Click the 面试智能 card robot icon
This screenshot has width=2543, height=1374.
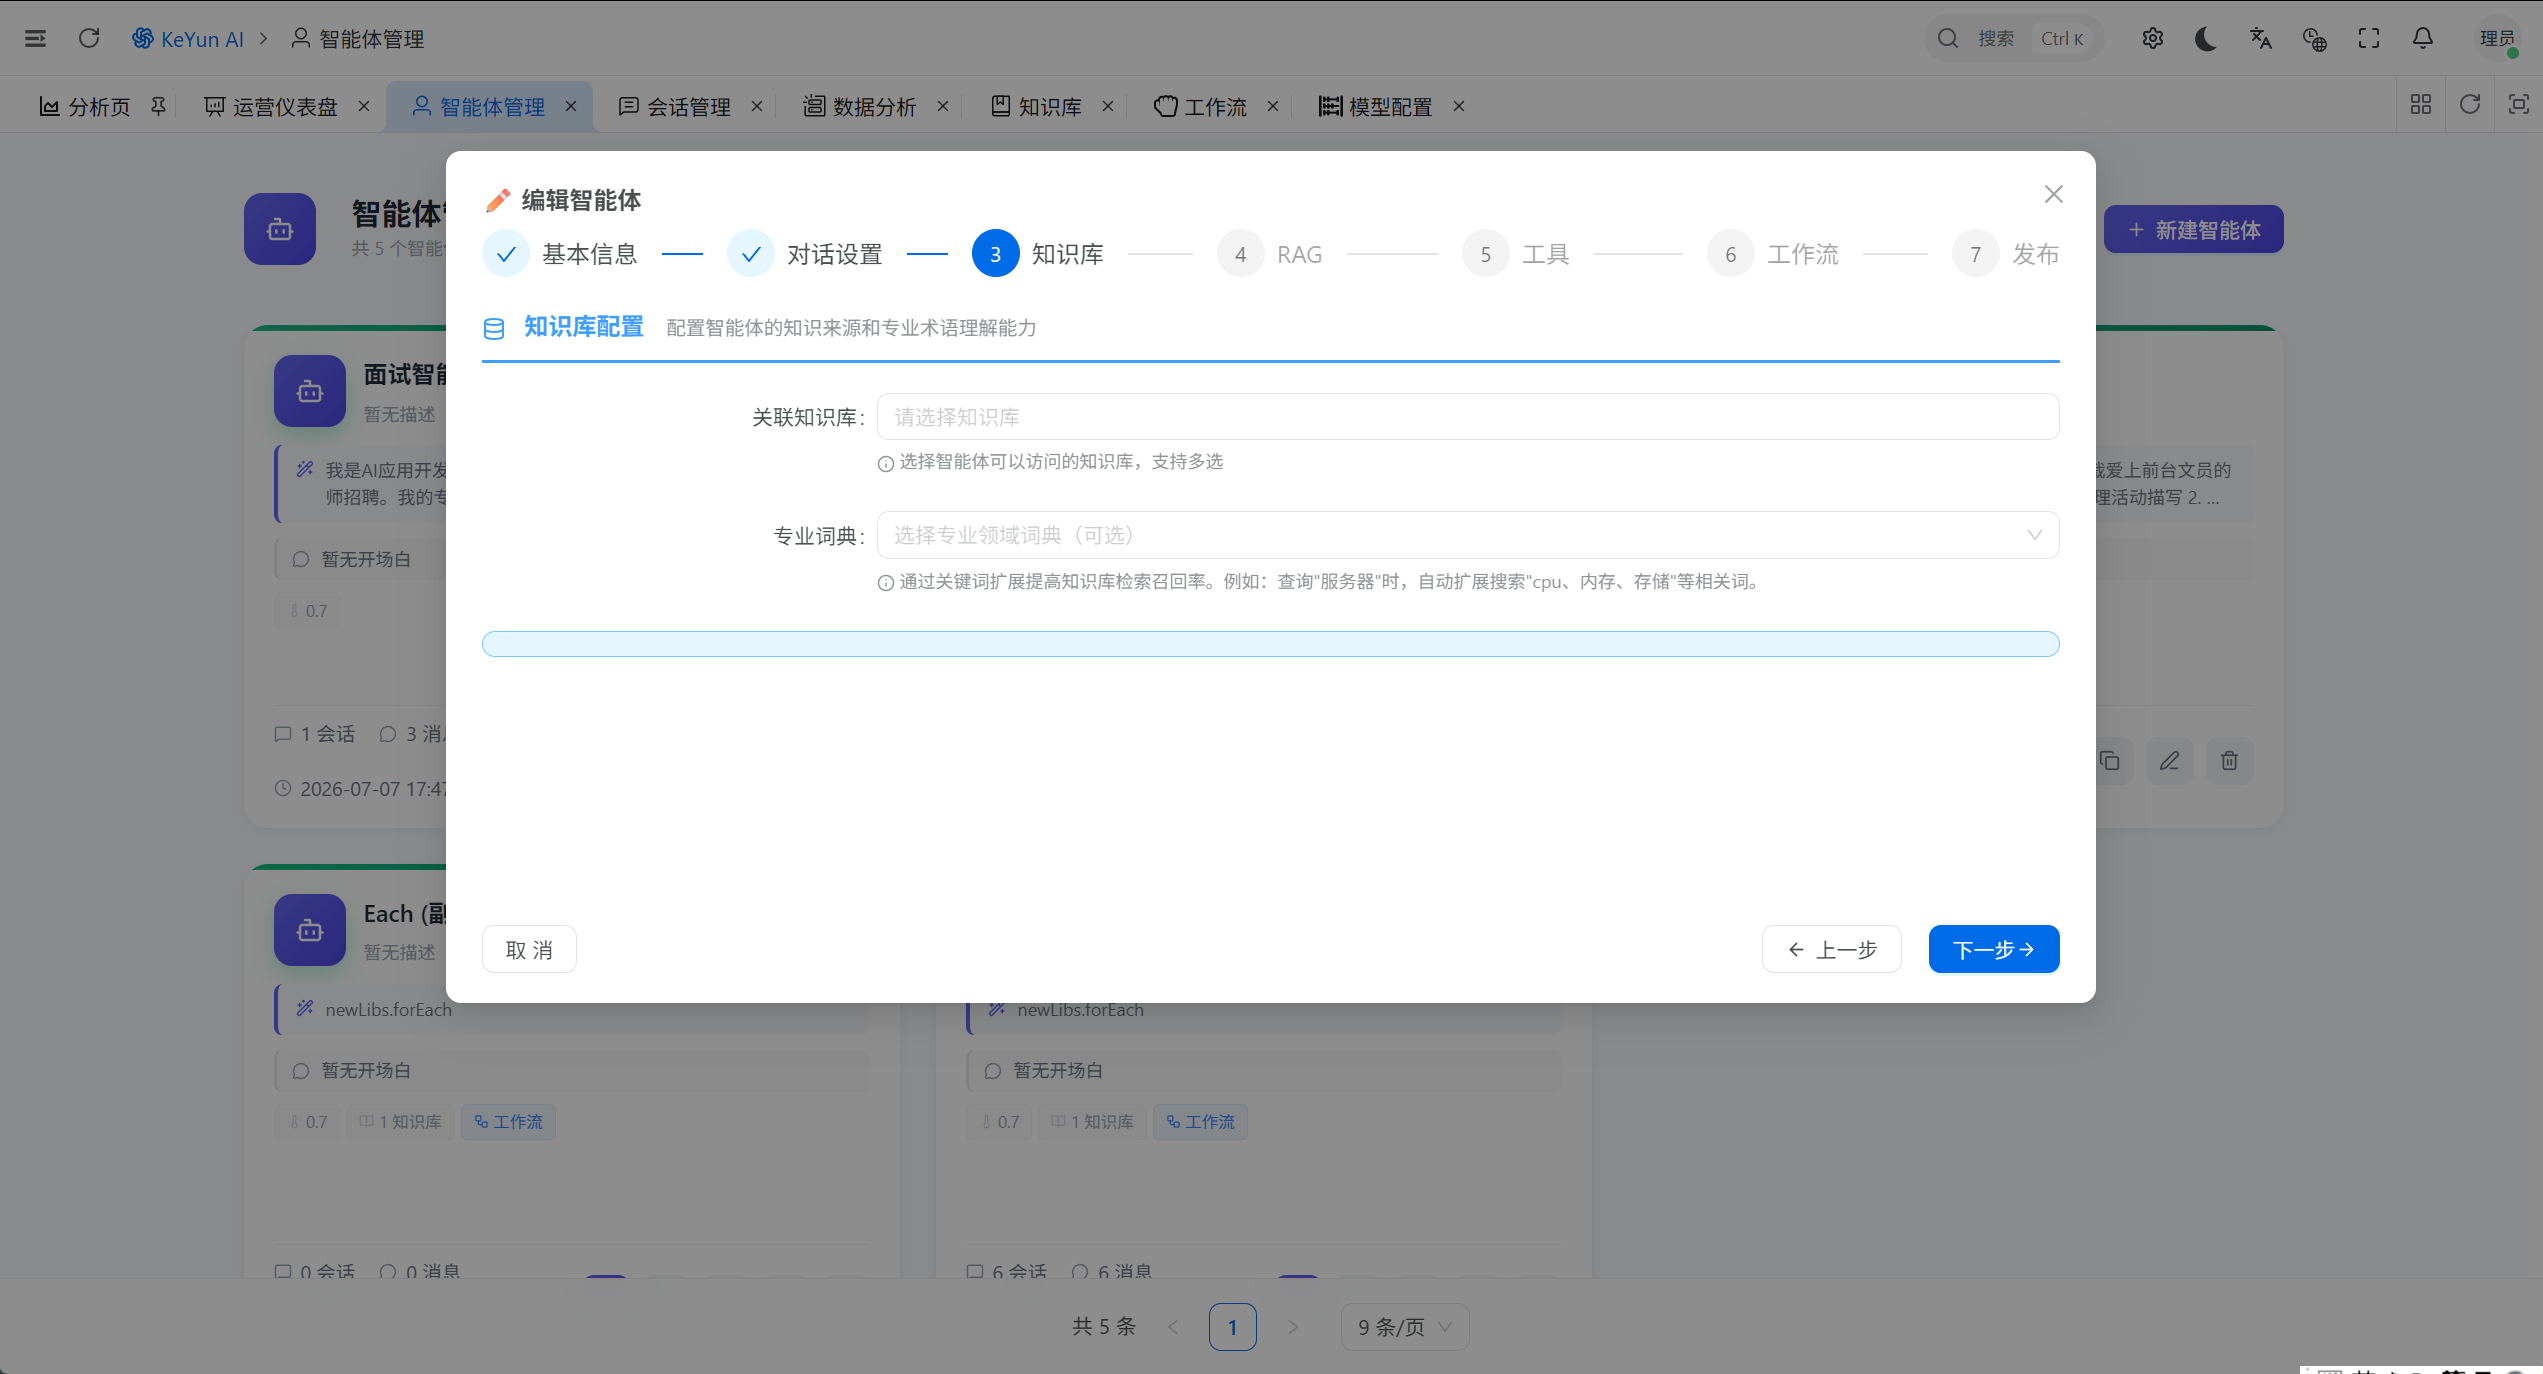click(x=310, y=391)
